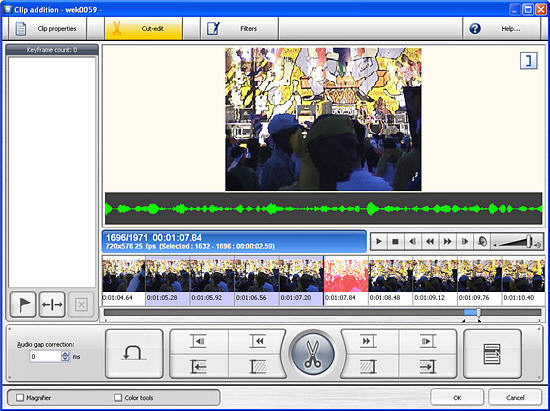Open the Help menu button

coord(501,29)
